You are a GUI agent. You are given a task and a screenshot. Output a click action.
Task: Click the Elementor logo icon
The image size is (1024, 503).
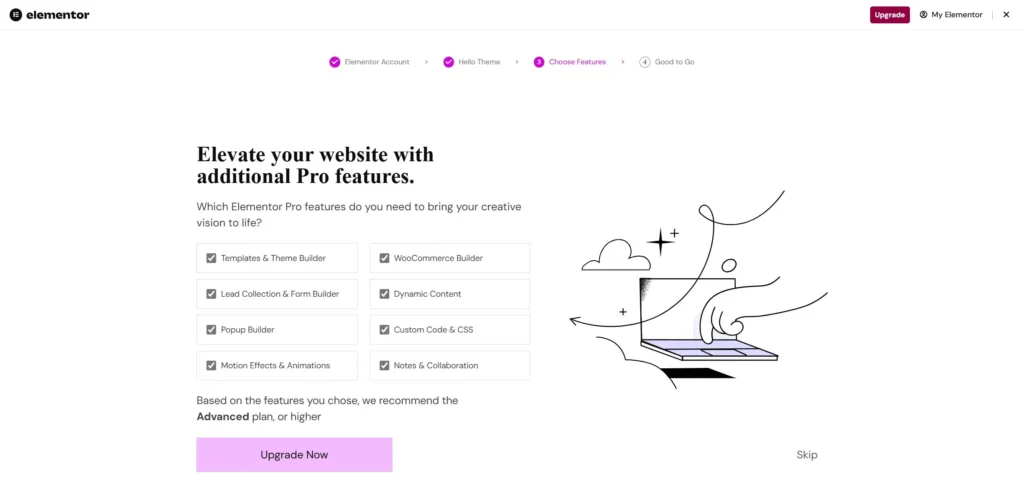15,15
